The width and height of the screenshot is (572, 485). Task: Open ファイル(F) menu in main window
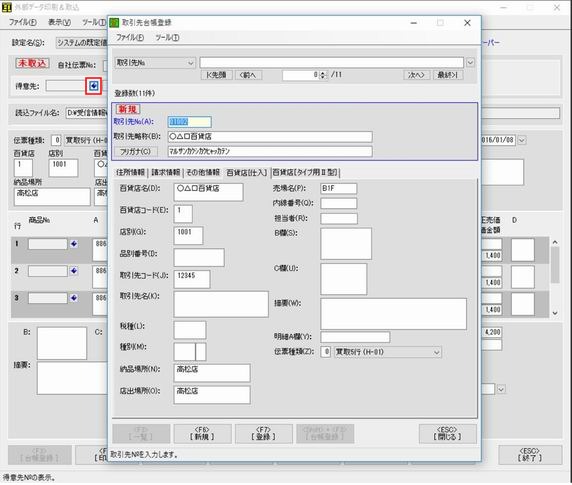(23, 22)
